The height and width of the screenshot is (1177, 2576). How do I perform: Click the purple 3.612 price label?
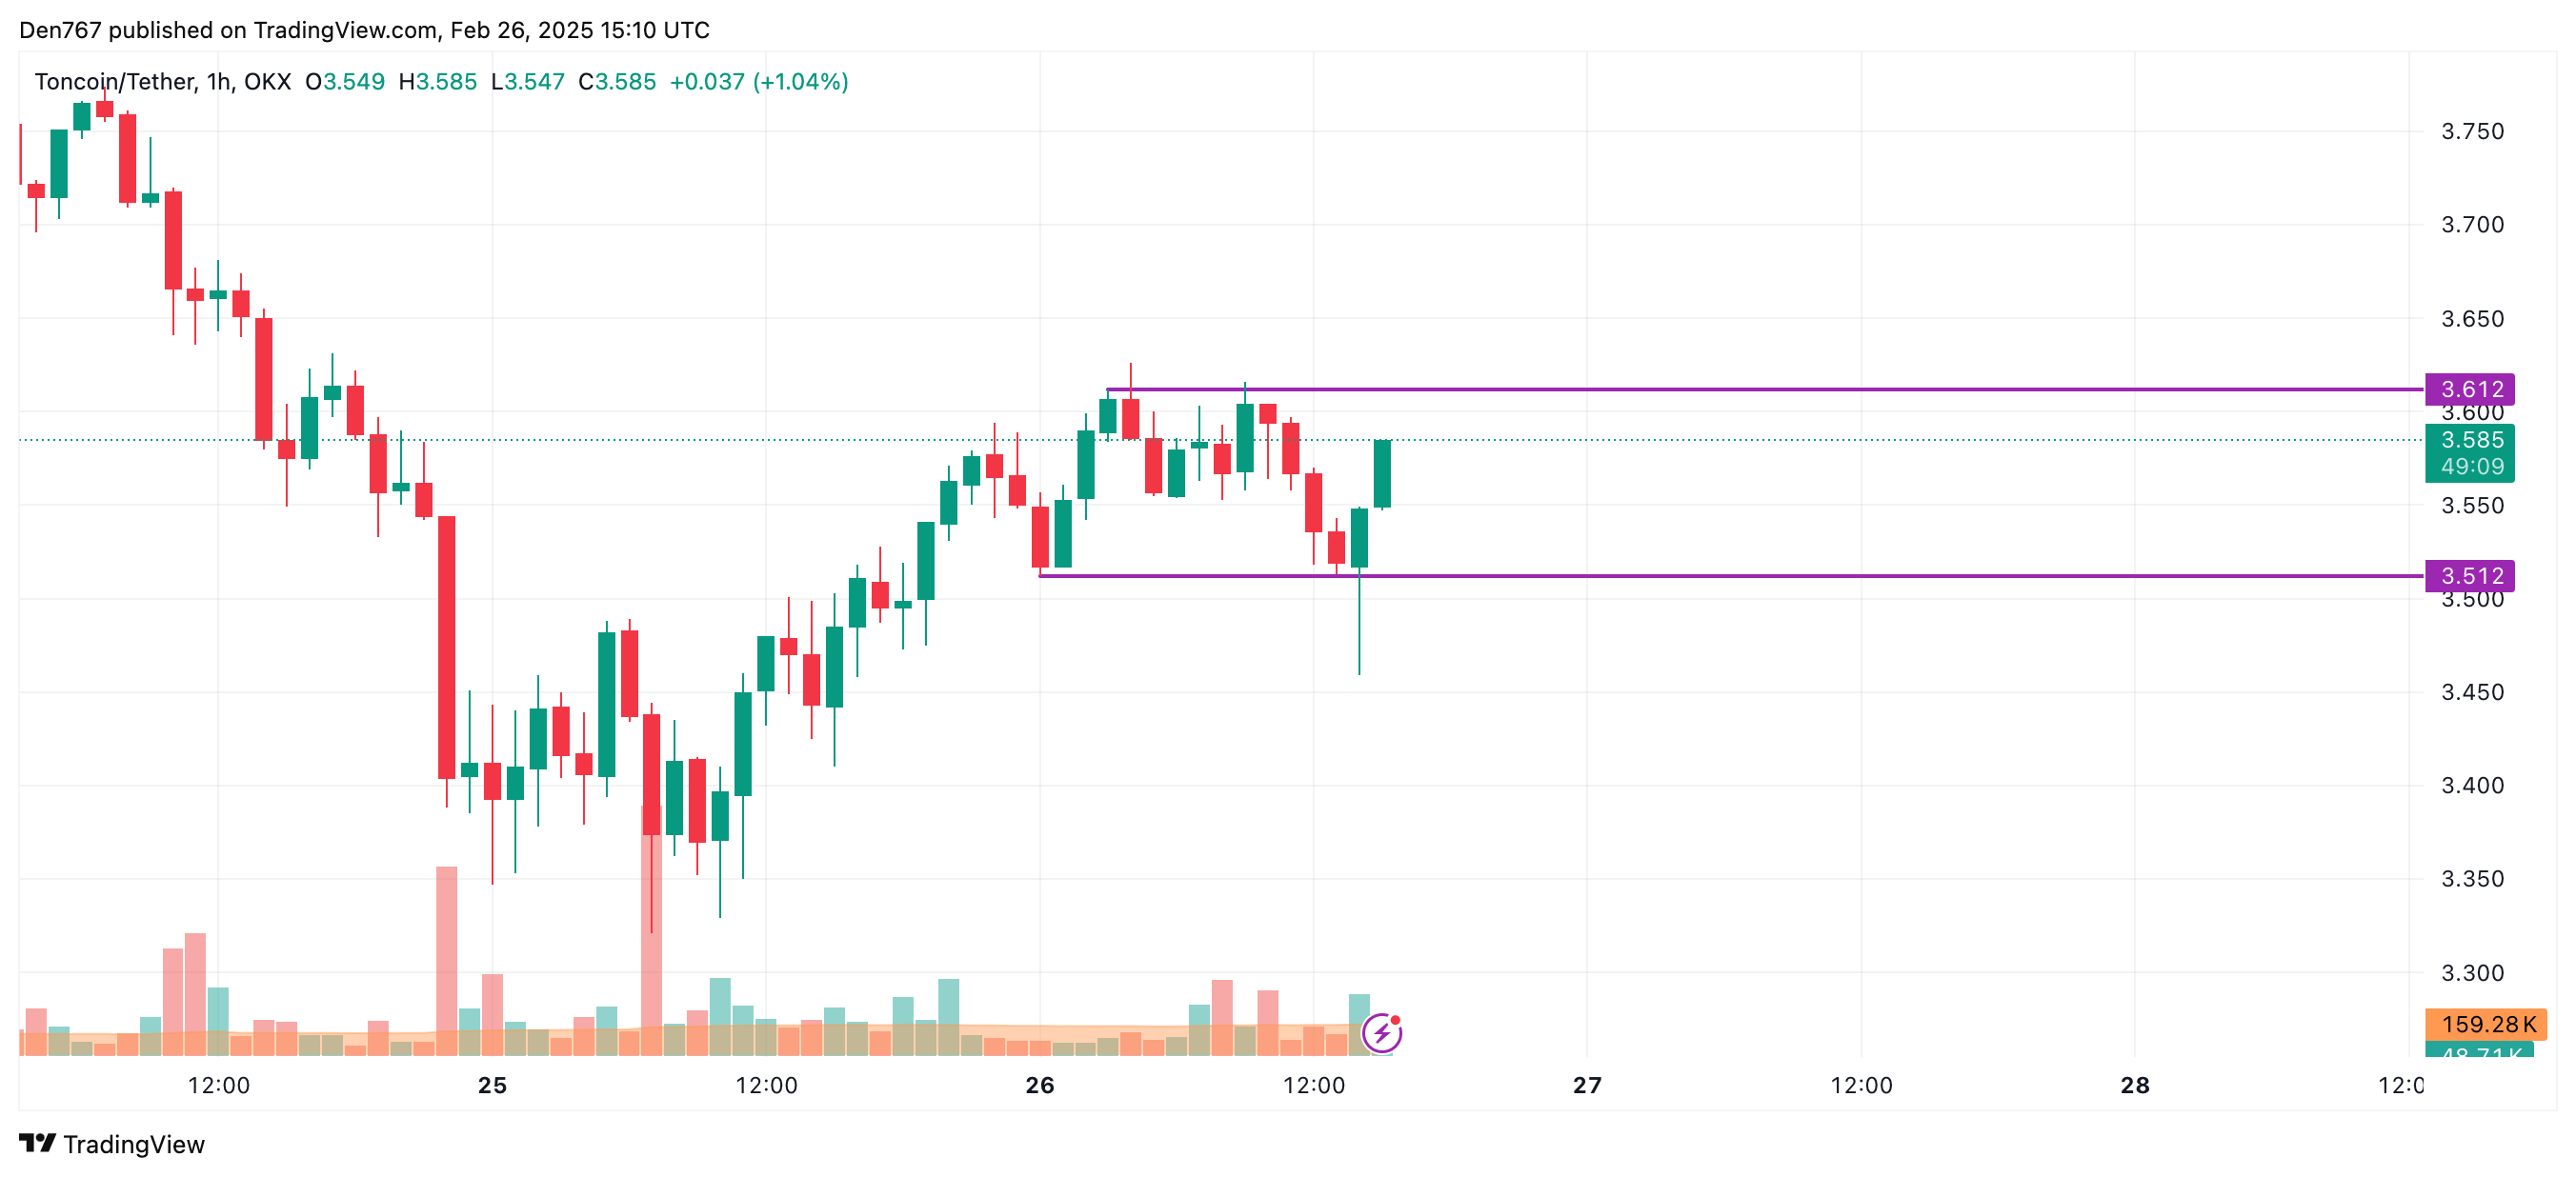[x=2469, y=389]
